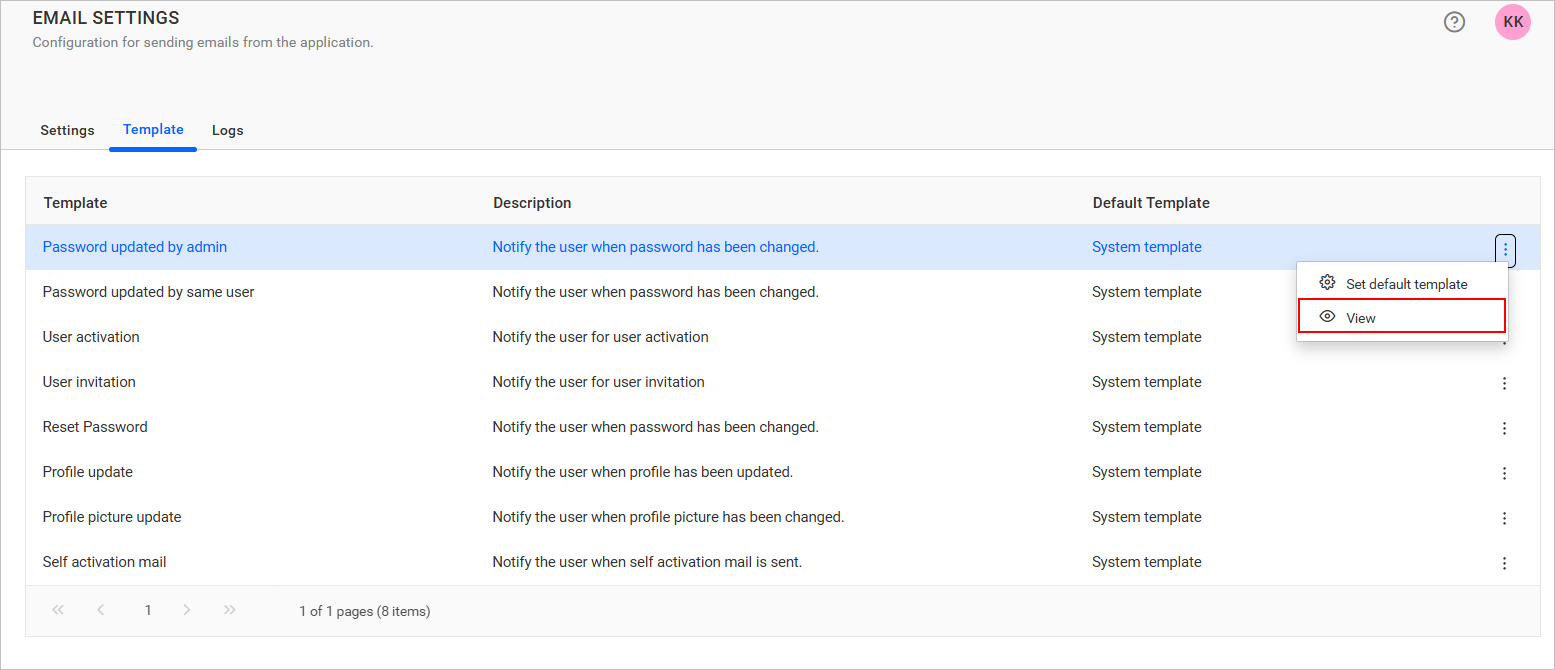Jump to the last page
The height and width of the screenshot is (670, 1555).
(230, 610)
